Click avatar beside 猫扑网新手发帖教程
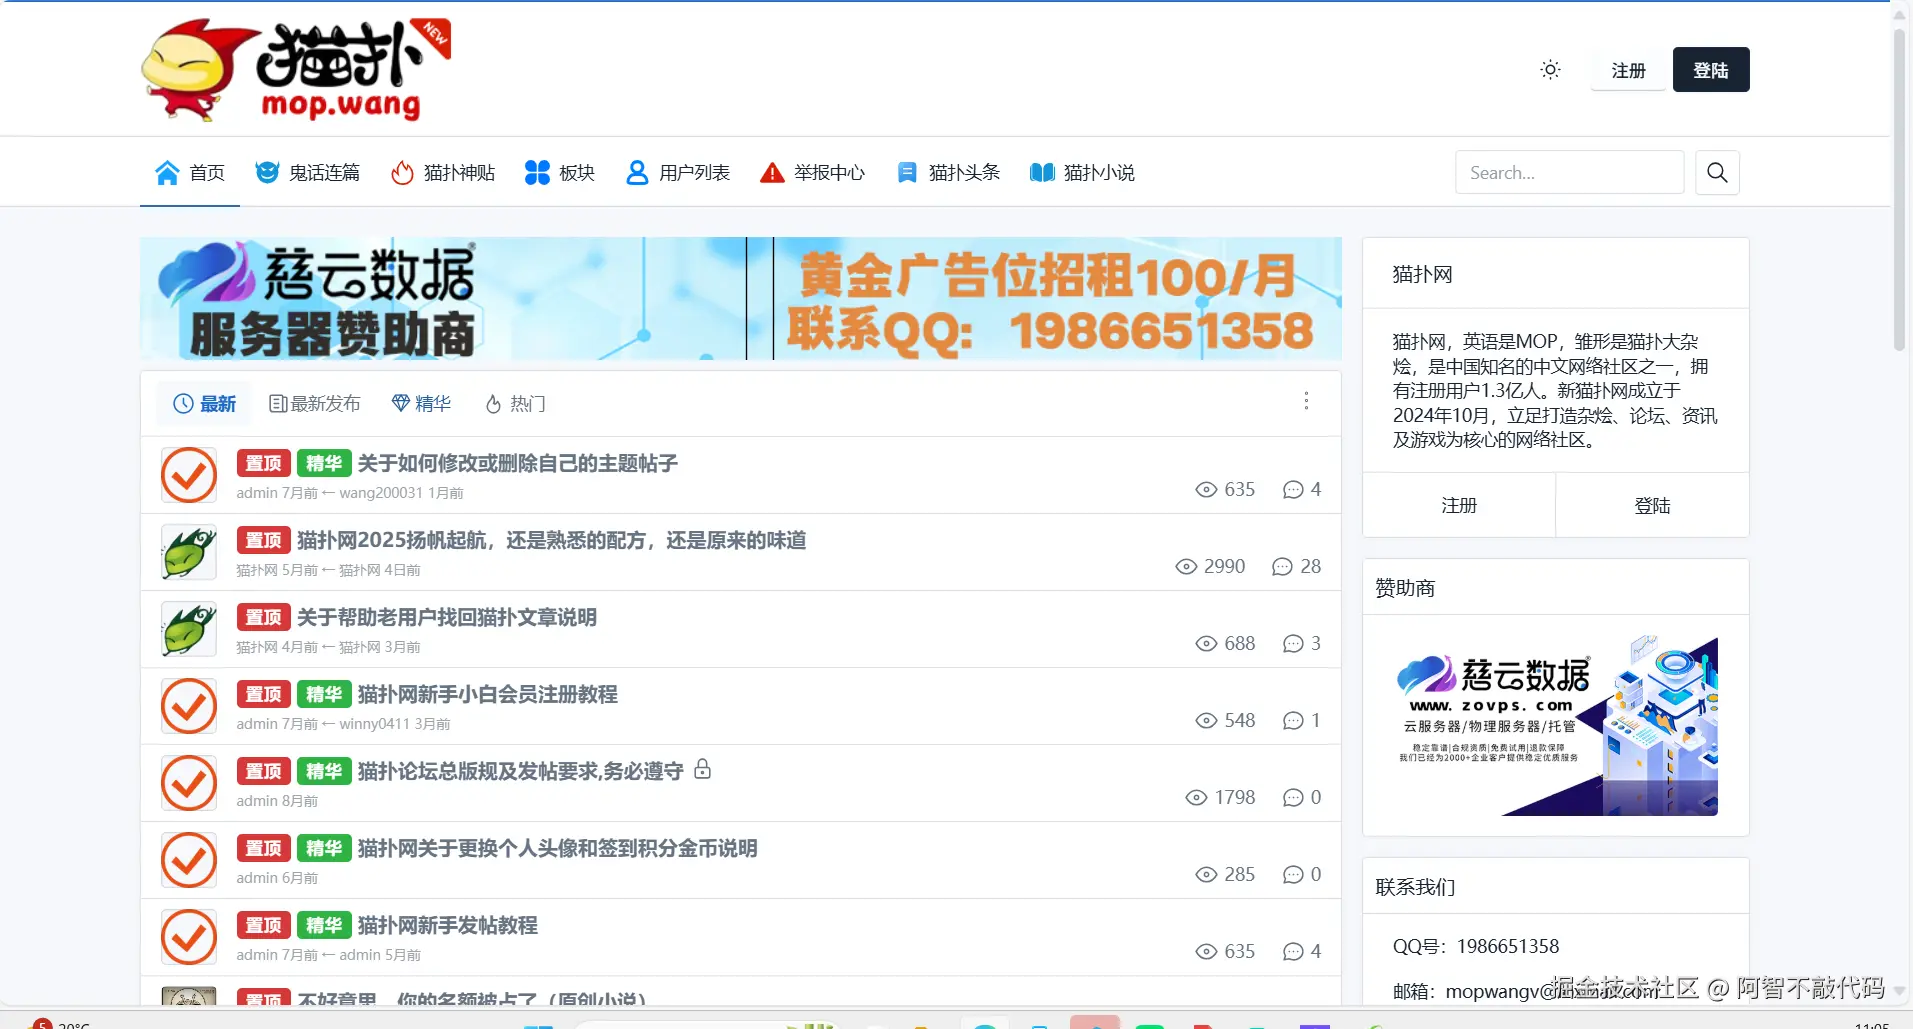The image size is (1913, 1029). [x=189, y=937]
